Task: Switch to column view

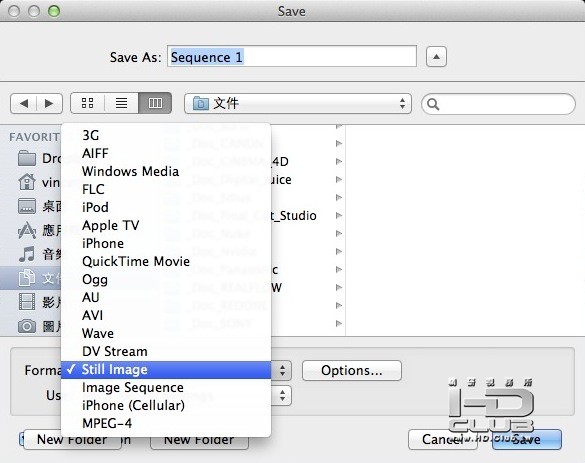Action: 155,103
